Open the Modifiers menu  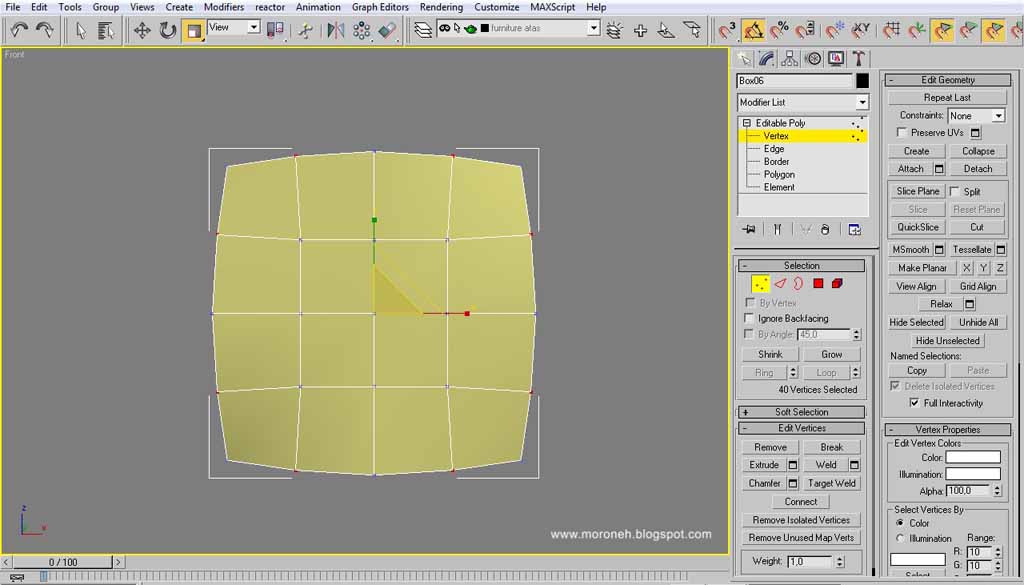223,7
